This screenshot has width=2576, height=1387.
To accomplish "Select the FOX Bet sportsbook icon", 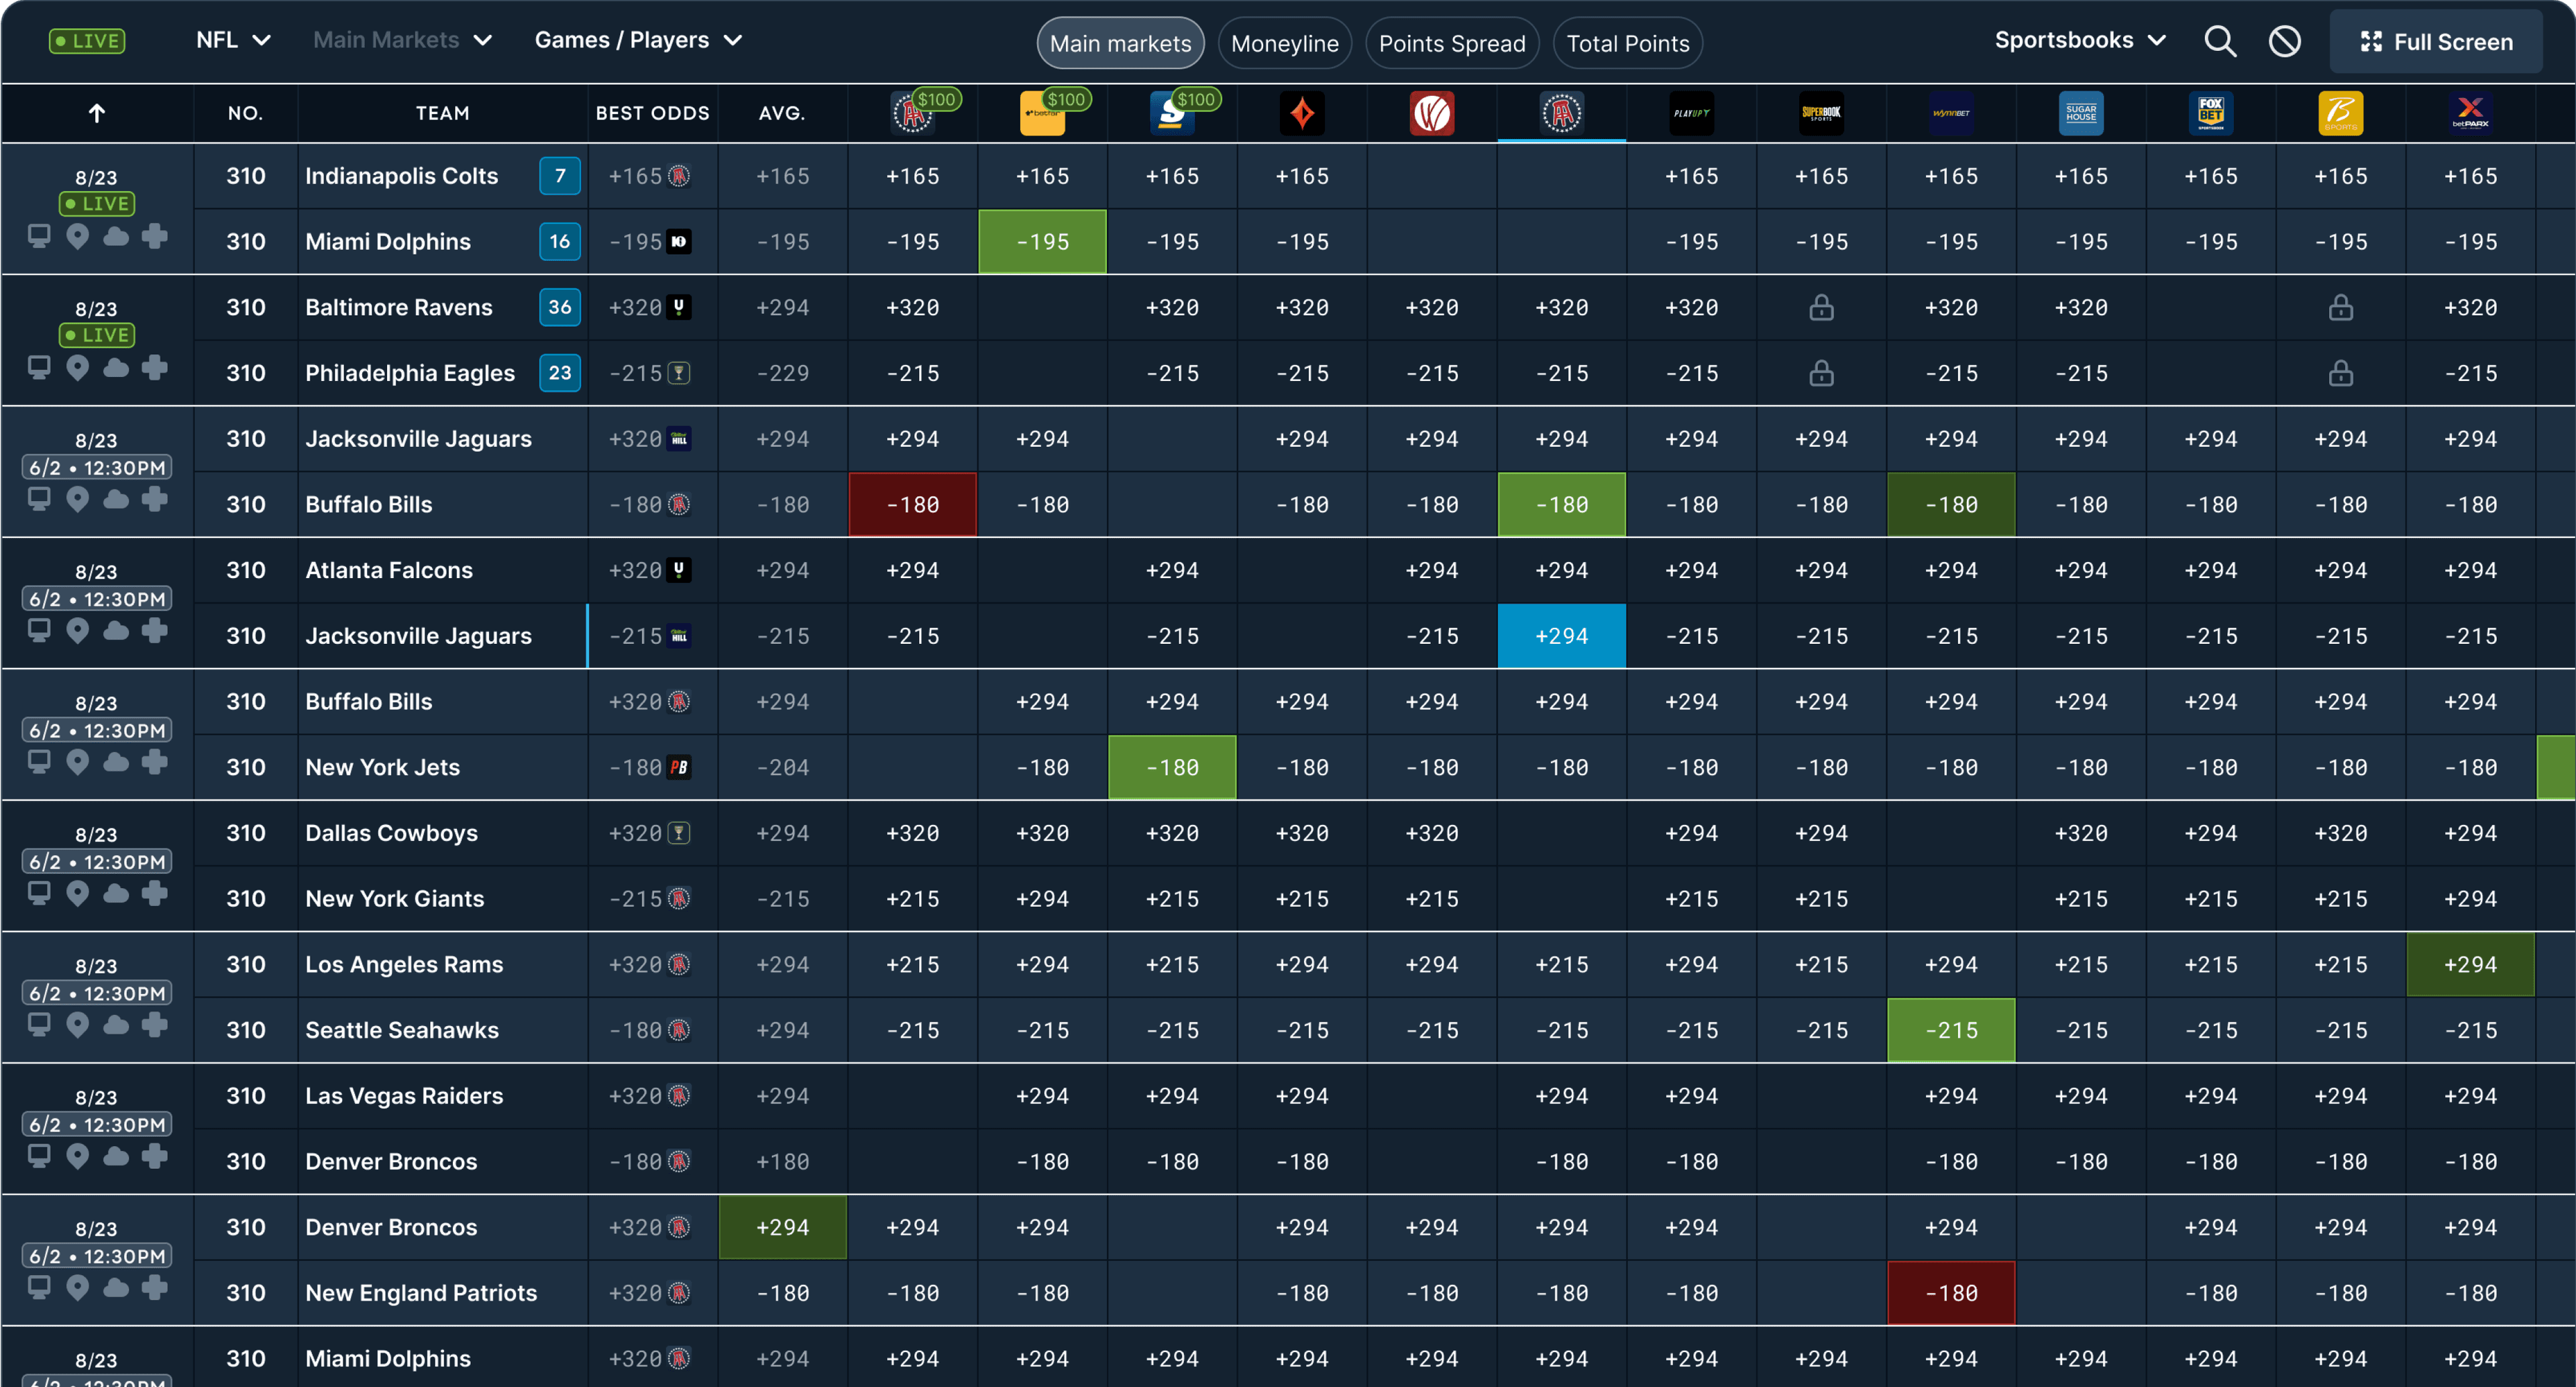I will [2211, 113].
